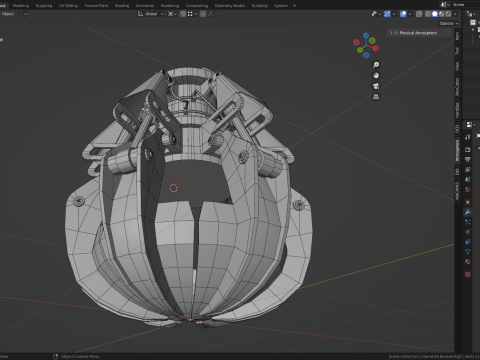Open object visibility and selectability dropdown
The width and height of the screenshot is (480, 360).
coord(376,14)
